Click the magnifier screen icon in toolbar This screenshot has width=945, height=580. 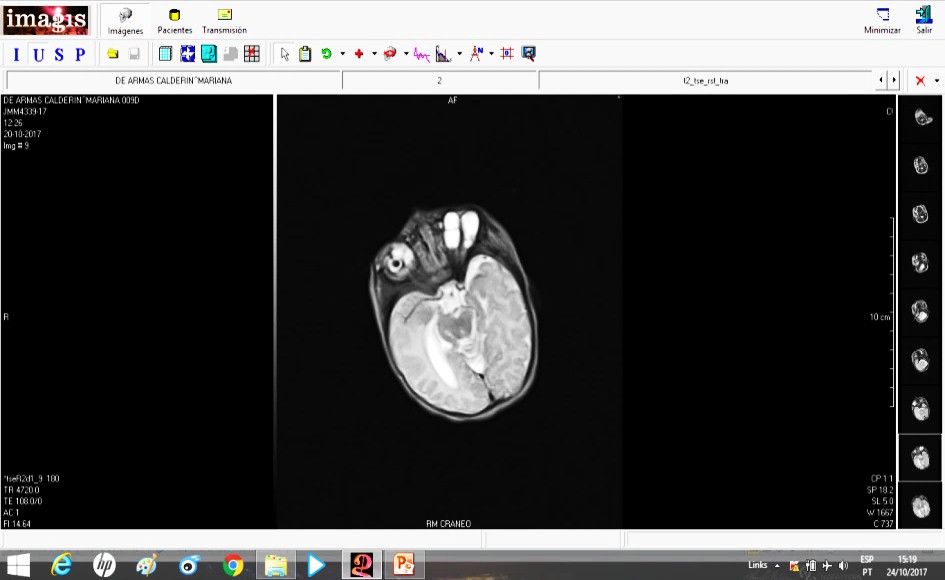[x=528, y=54]
